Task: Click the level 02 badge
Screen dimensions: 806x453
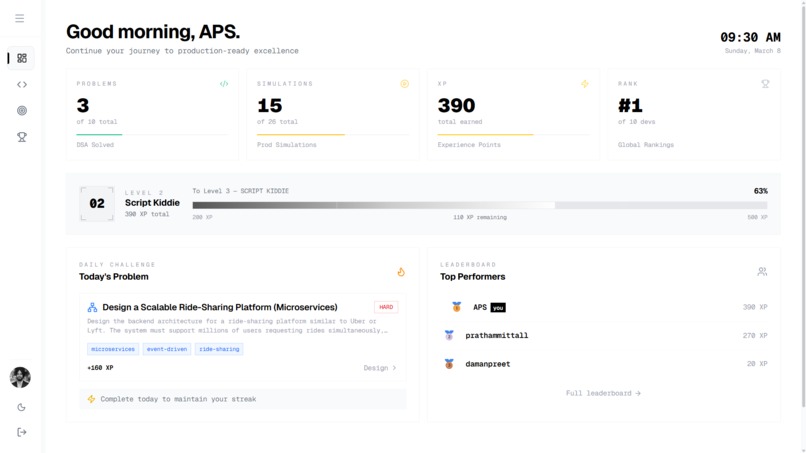Action: tap(97, 204)
